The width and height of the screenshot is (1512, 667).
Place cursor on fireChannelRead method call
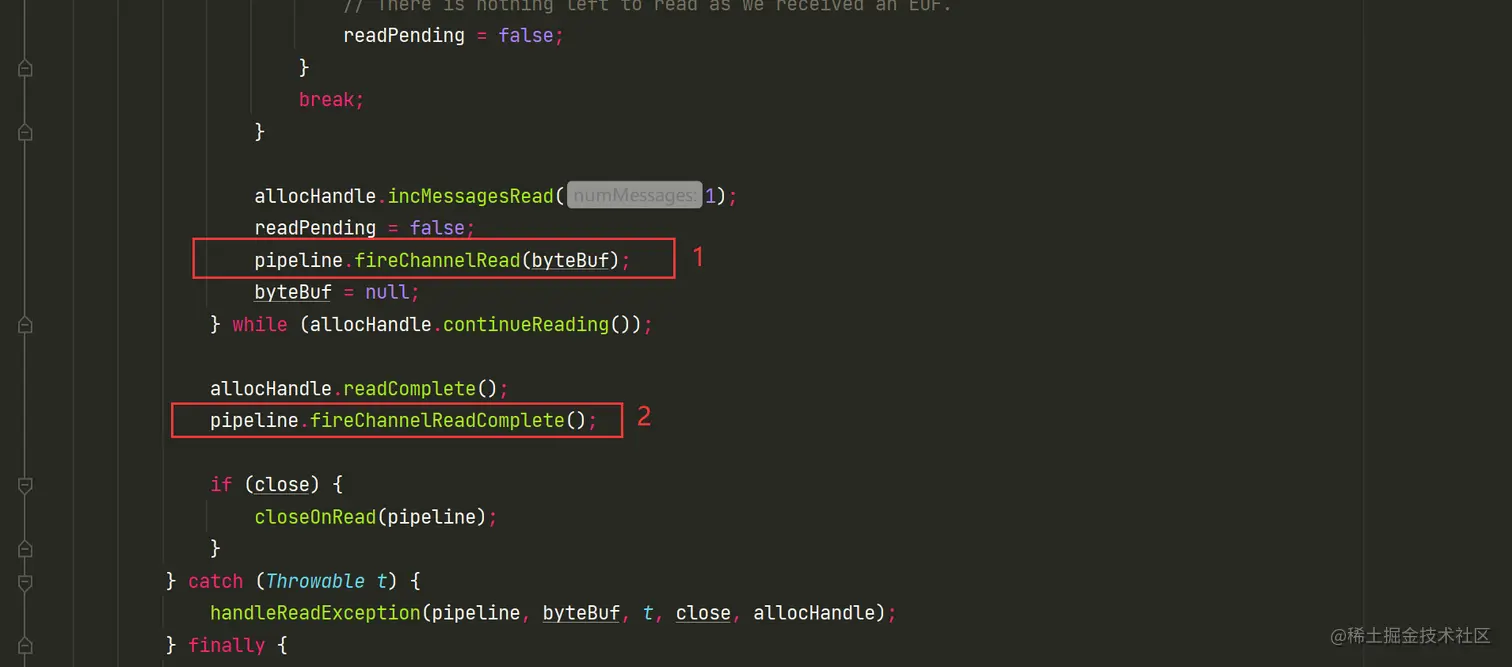[437, 260]
